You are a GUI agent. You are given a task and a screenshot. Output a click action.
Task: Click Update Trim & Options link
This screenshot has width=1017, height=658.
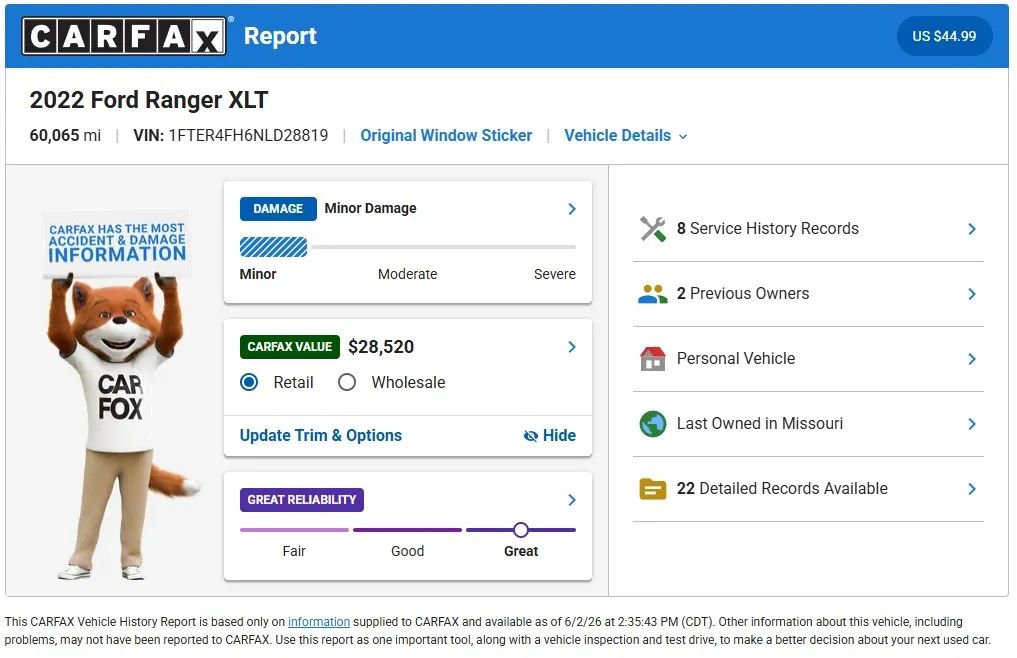(x=320, y=435)
